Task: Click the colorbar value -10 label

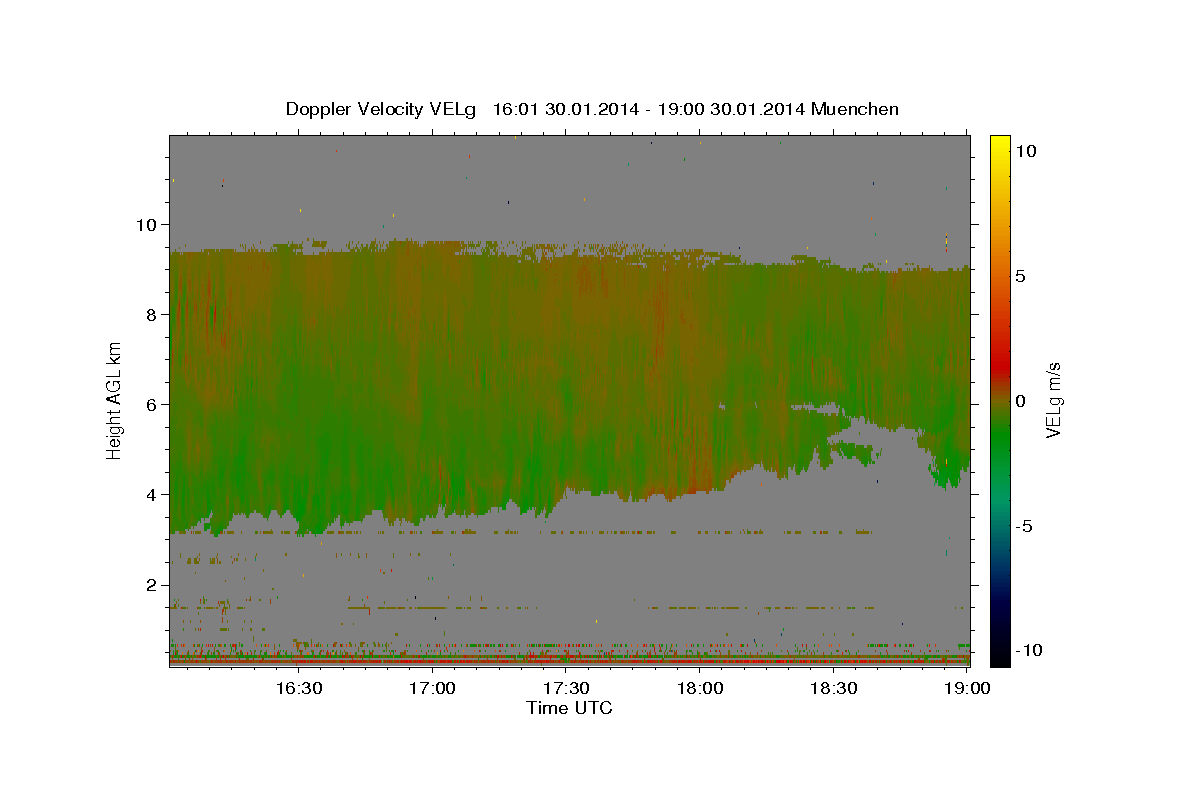Action: [x=1029, y=651]
